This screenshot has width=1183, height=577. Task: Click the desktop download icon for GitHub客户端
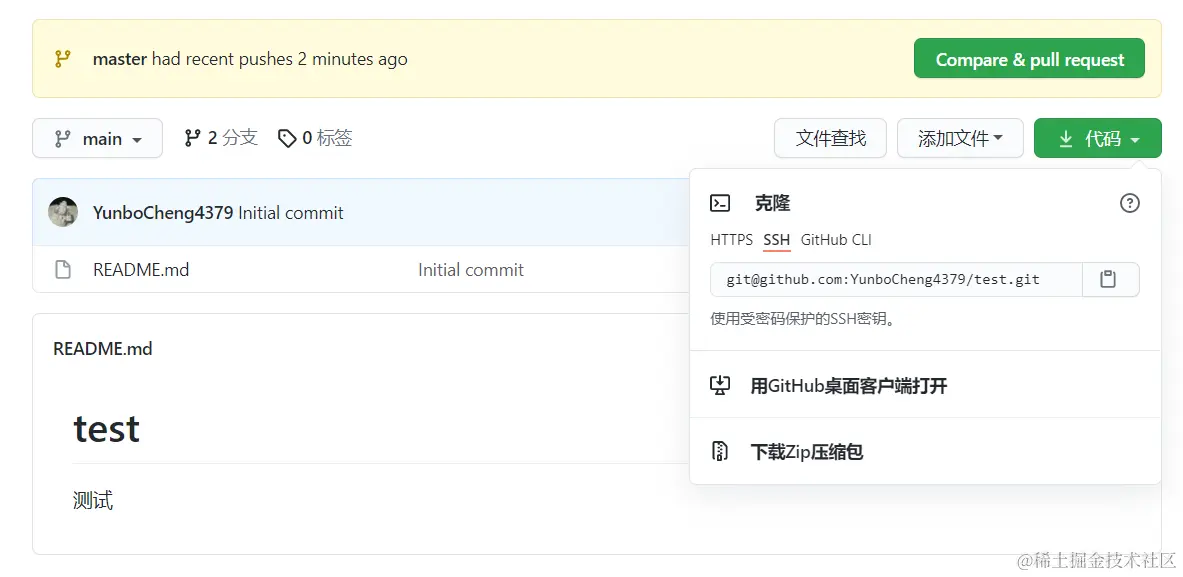click(x=721, y=385)
